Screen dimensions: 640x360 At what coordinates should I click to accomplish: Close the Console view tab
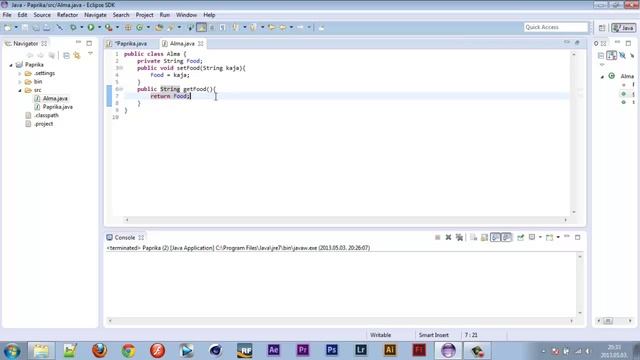(x=141, y=237)
